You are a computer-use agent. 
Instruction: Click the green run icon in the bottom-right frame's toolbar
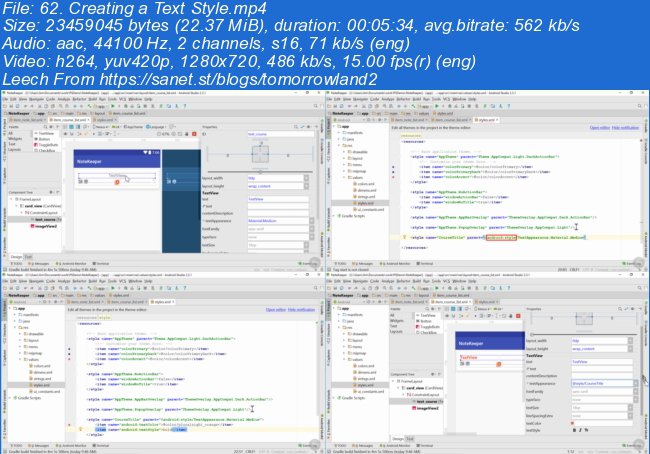click(x=437, y=288)
